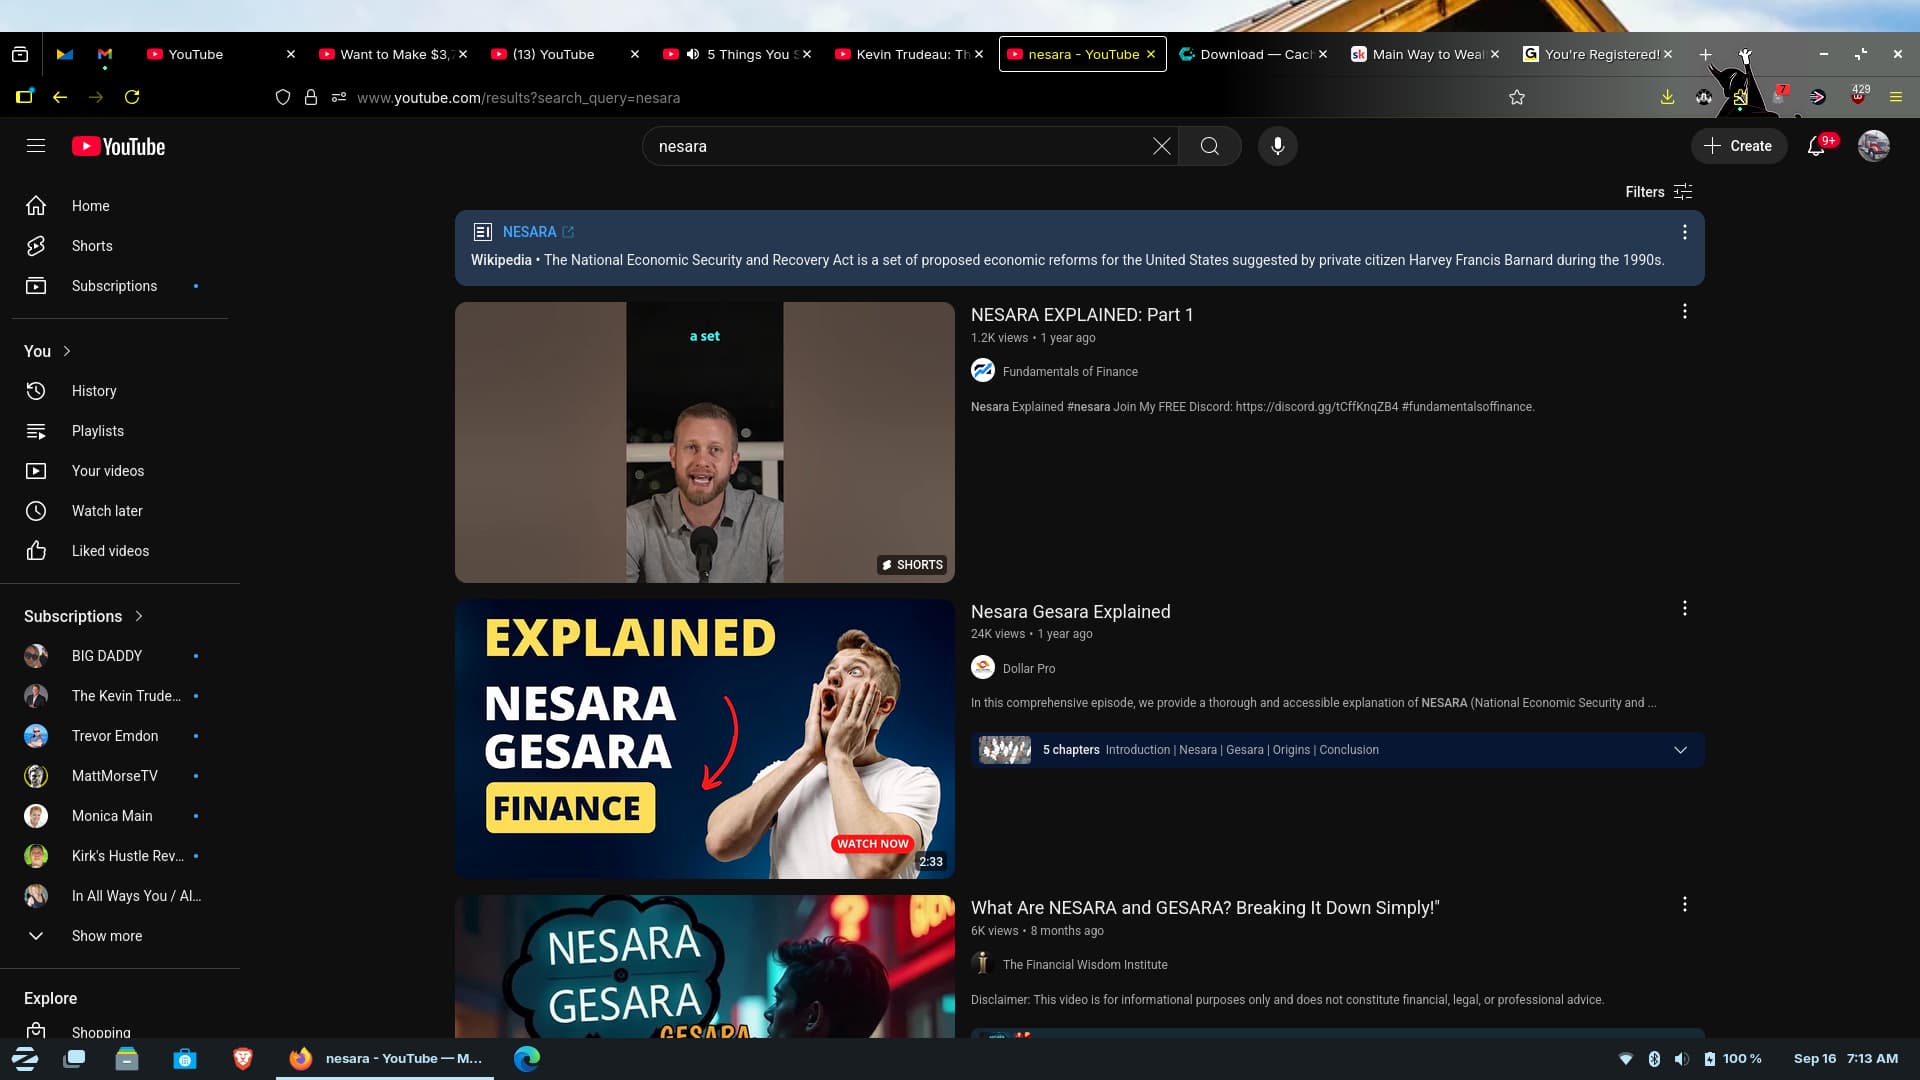Open more options for NESARA EXPLAINED Part 1

[x=1684, y=312]
